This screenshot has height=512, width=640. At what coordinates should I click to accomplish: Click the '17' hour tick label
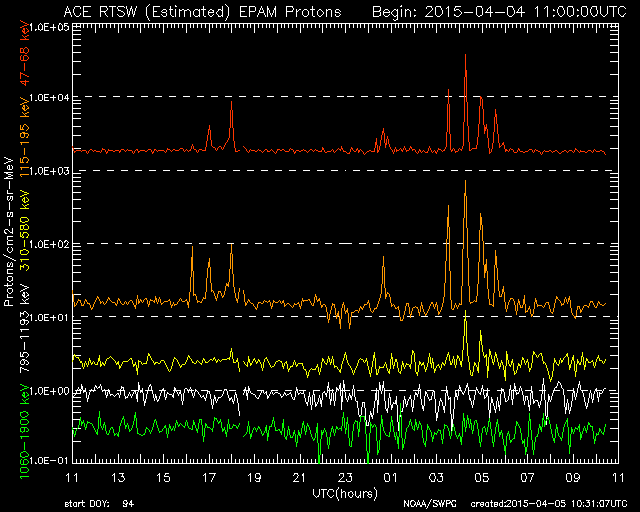pos(209,477)
